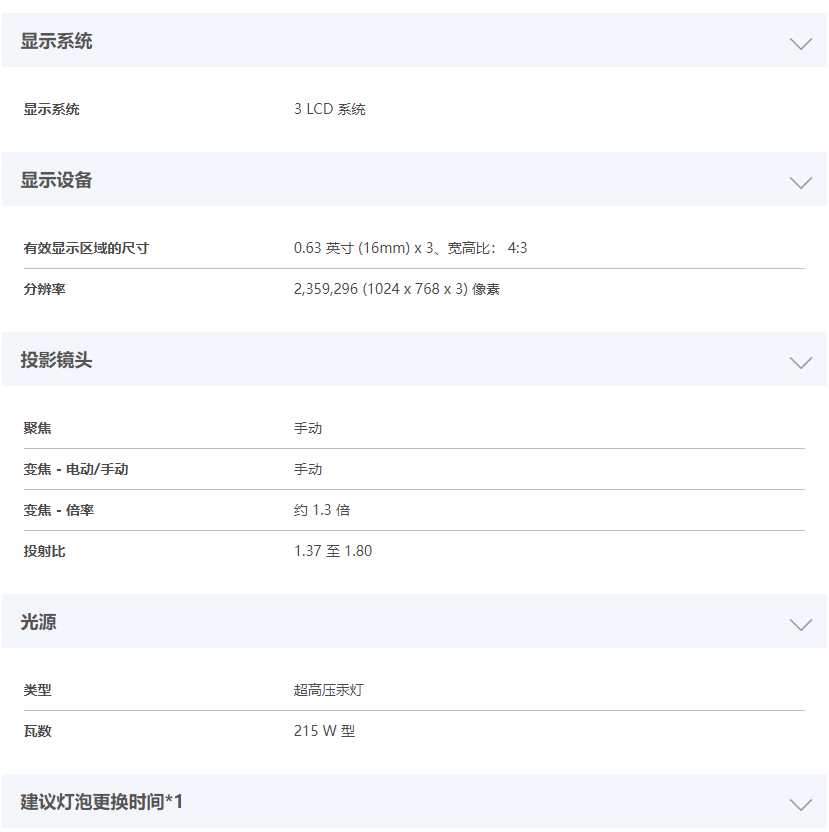Click the 光源 section header title
Image resolution: width=829 pixels, height=832 pixels.
pyautogui.click(x=38, y=621)
